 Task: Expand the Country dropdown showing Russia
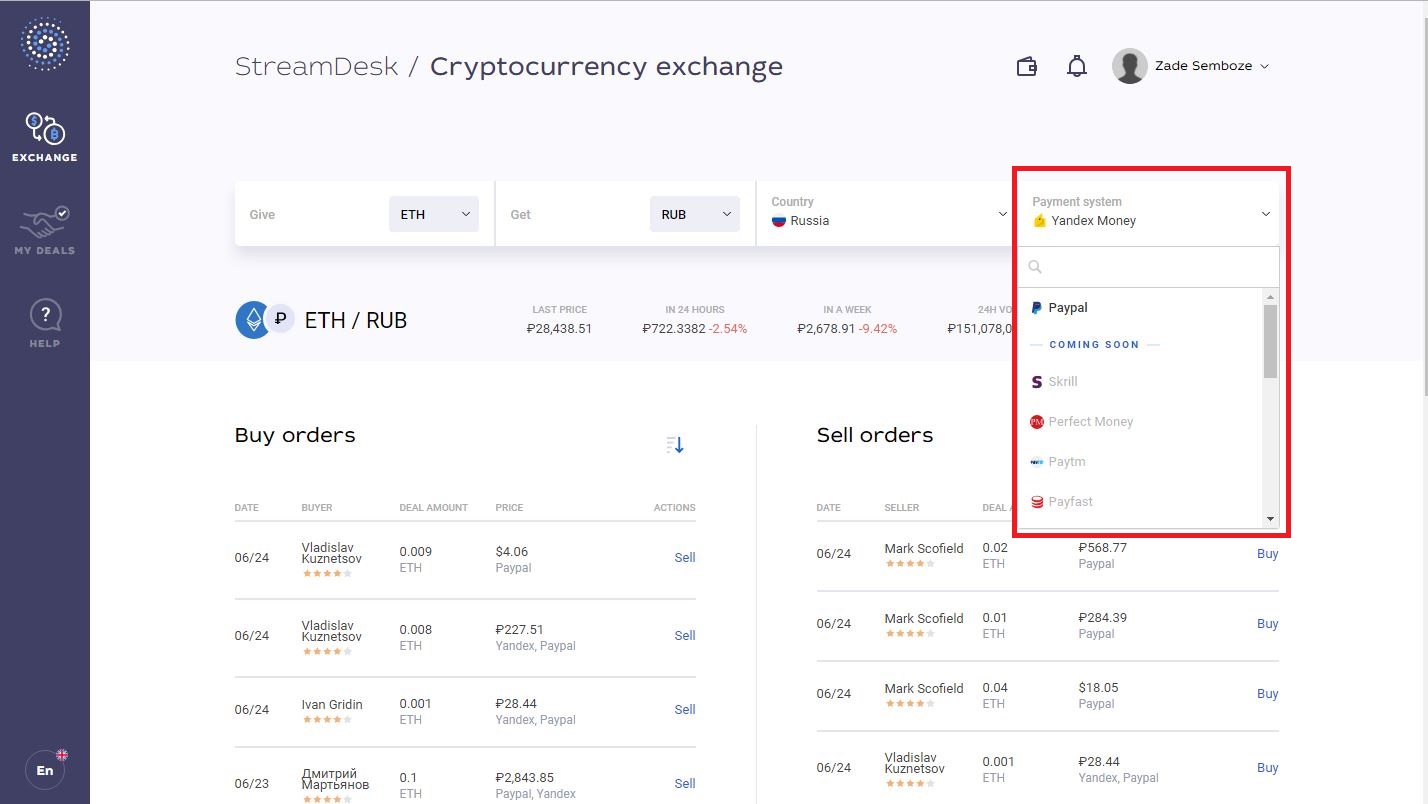pos(888,213)
